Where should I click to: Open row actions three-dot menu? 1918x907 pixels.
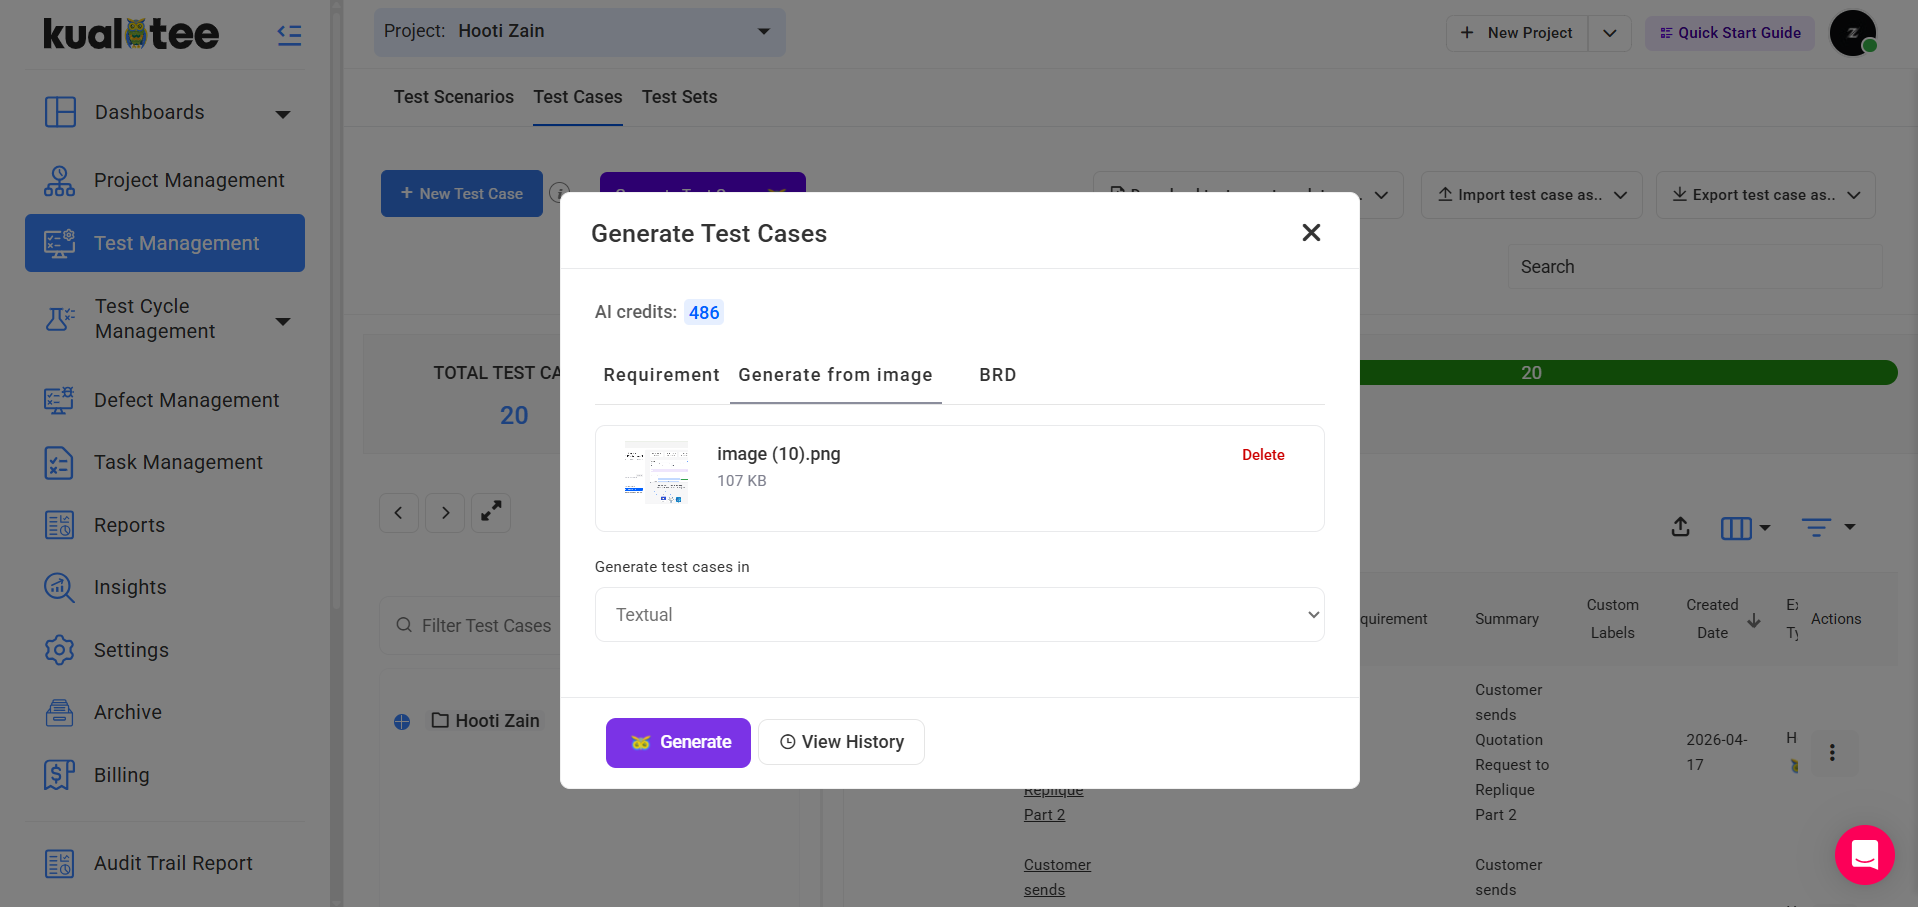(x=1832, y=753)
